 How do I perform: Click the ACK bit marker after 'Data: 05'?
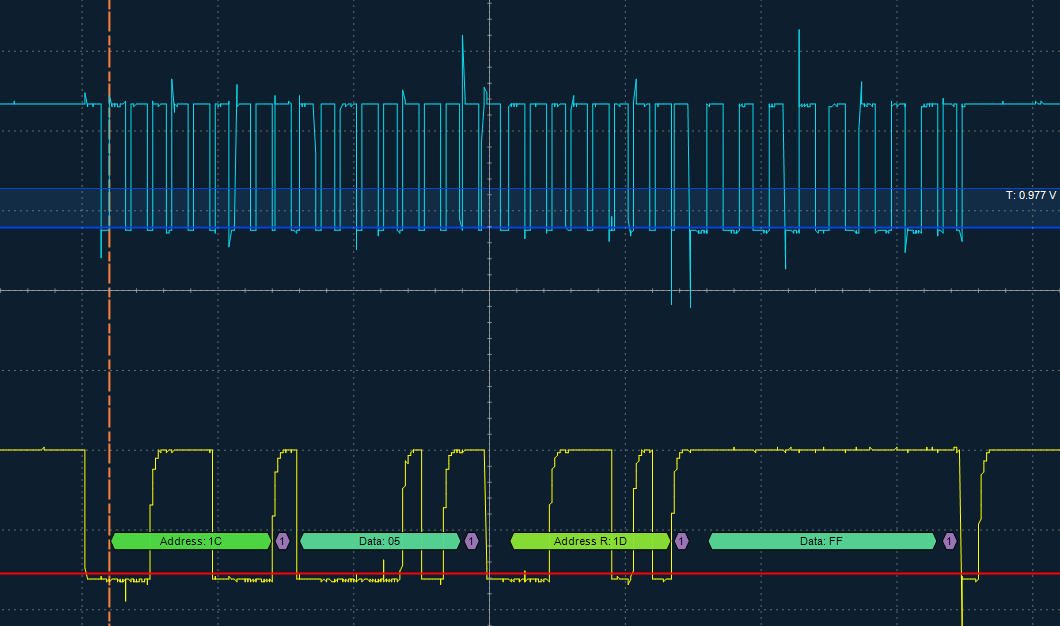(x=471, y=541)
